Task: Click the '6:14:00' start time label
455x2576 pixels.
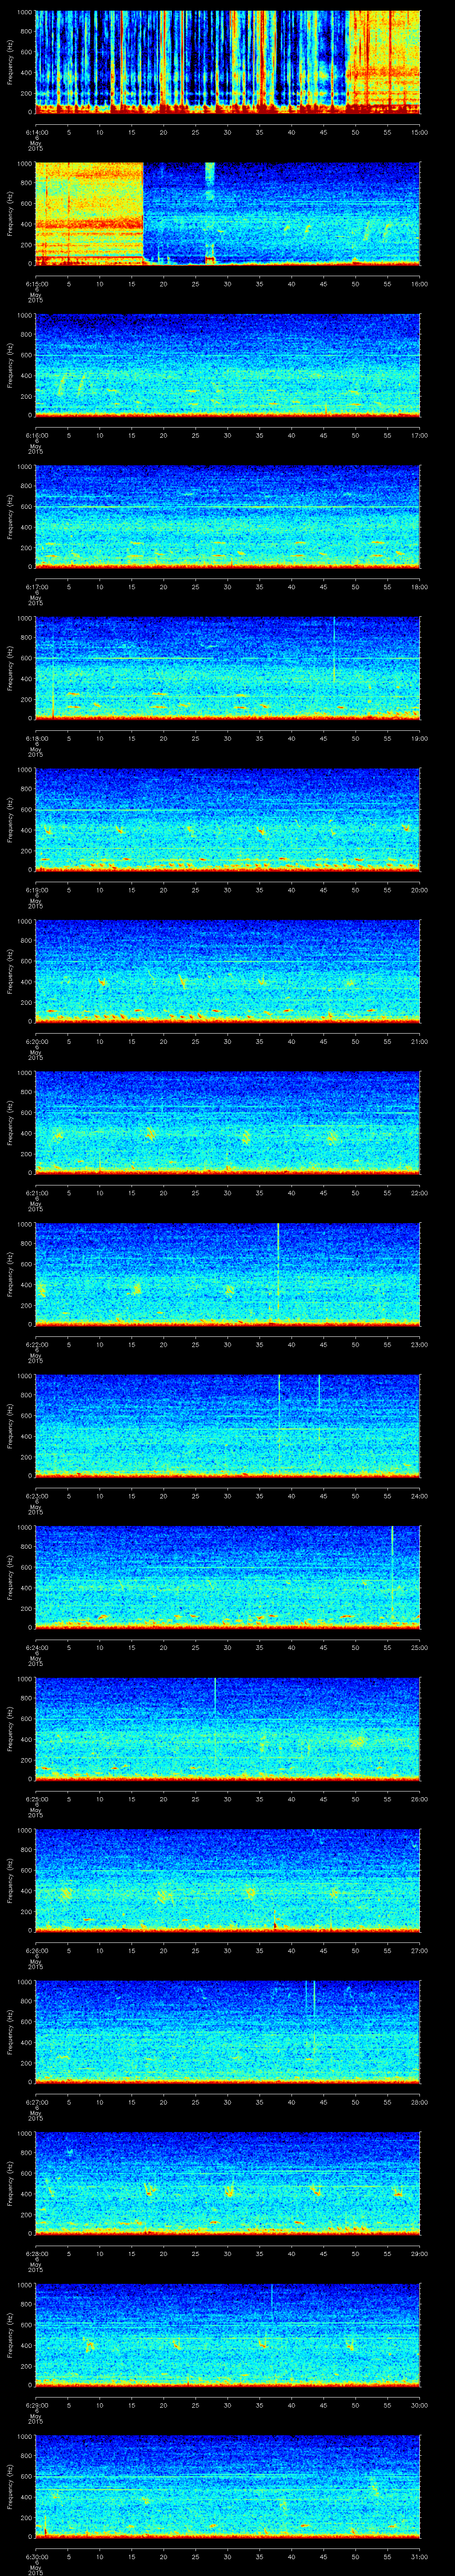Action: [x=36, y=132]
